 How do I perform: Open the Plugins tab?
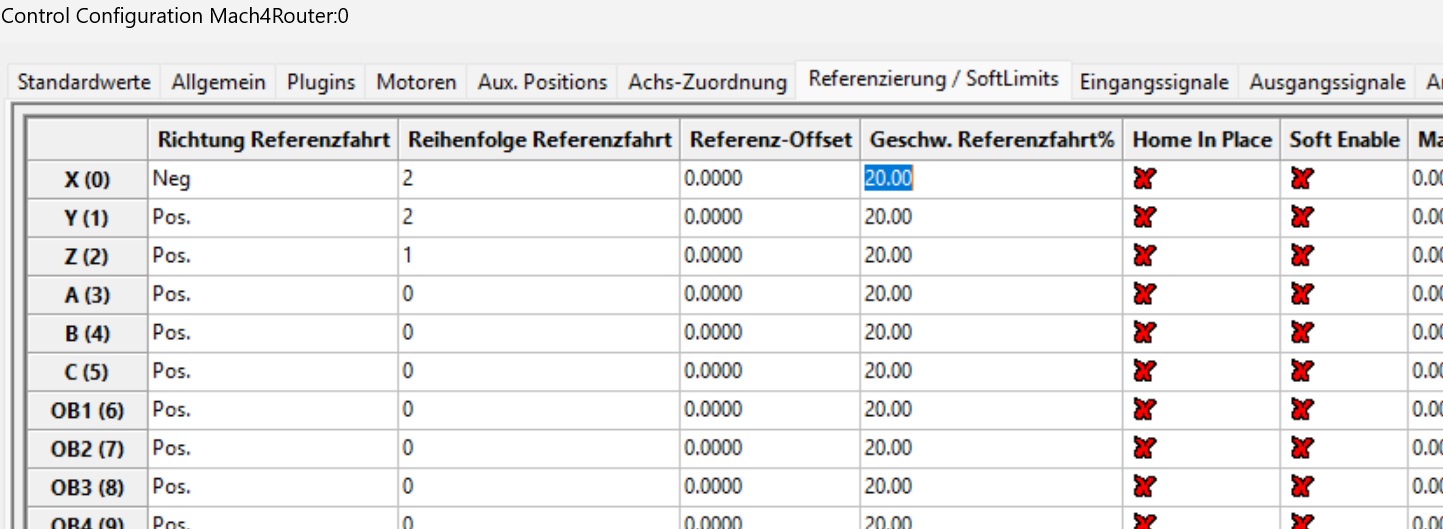pyautogui.click(x=321, y=82)
